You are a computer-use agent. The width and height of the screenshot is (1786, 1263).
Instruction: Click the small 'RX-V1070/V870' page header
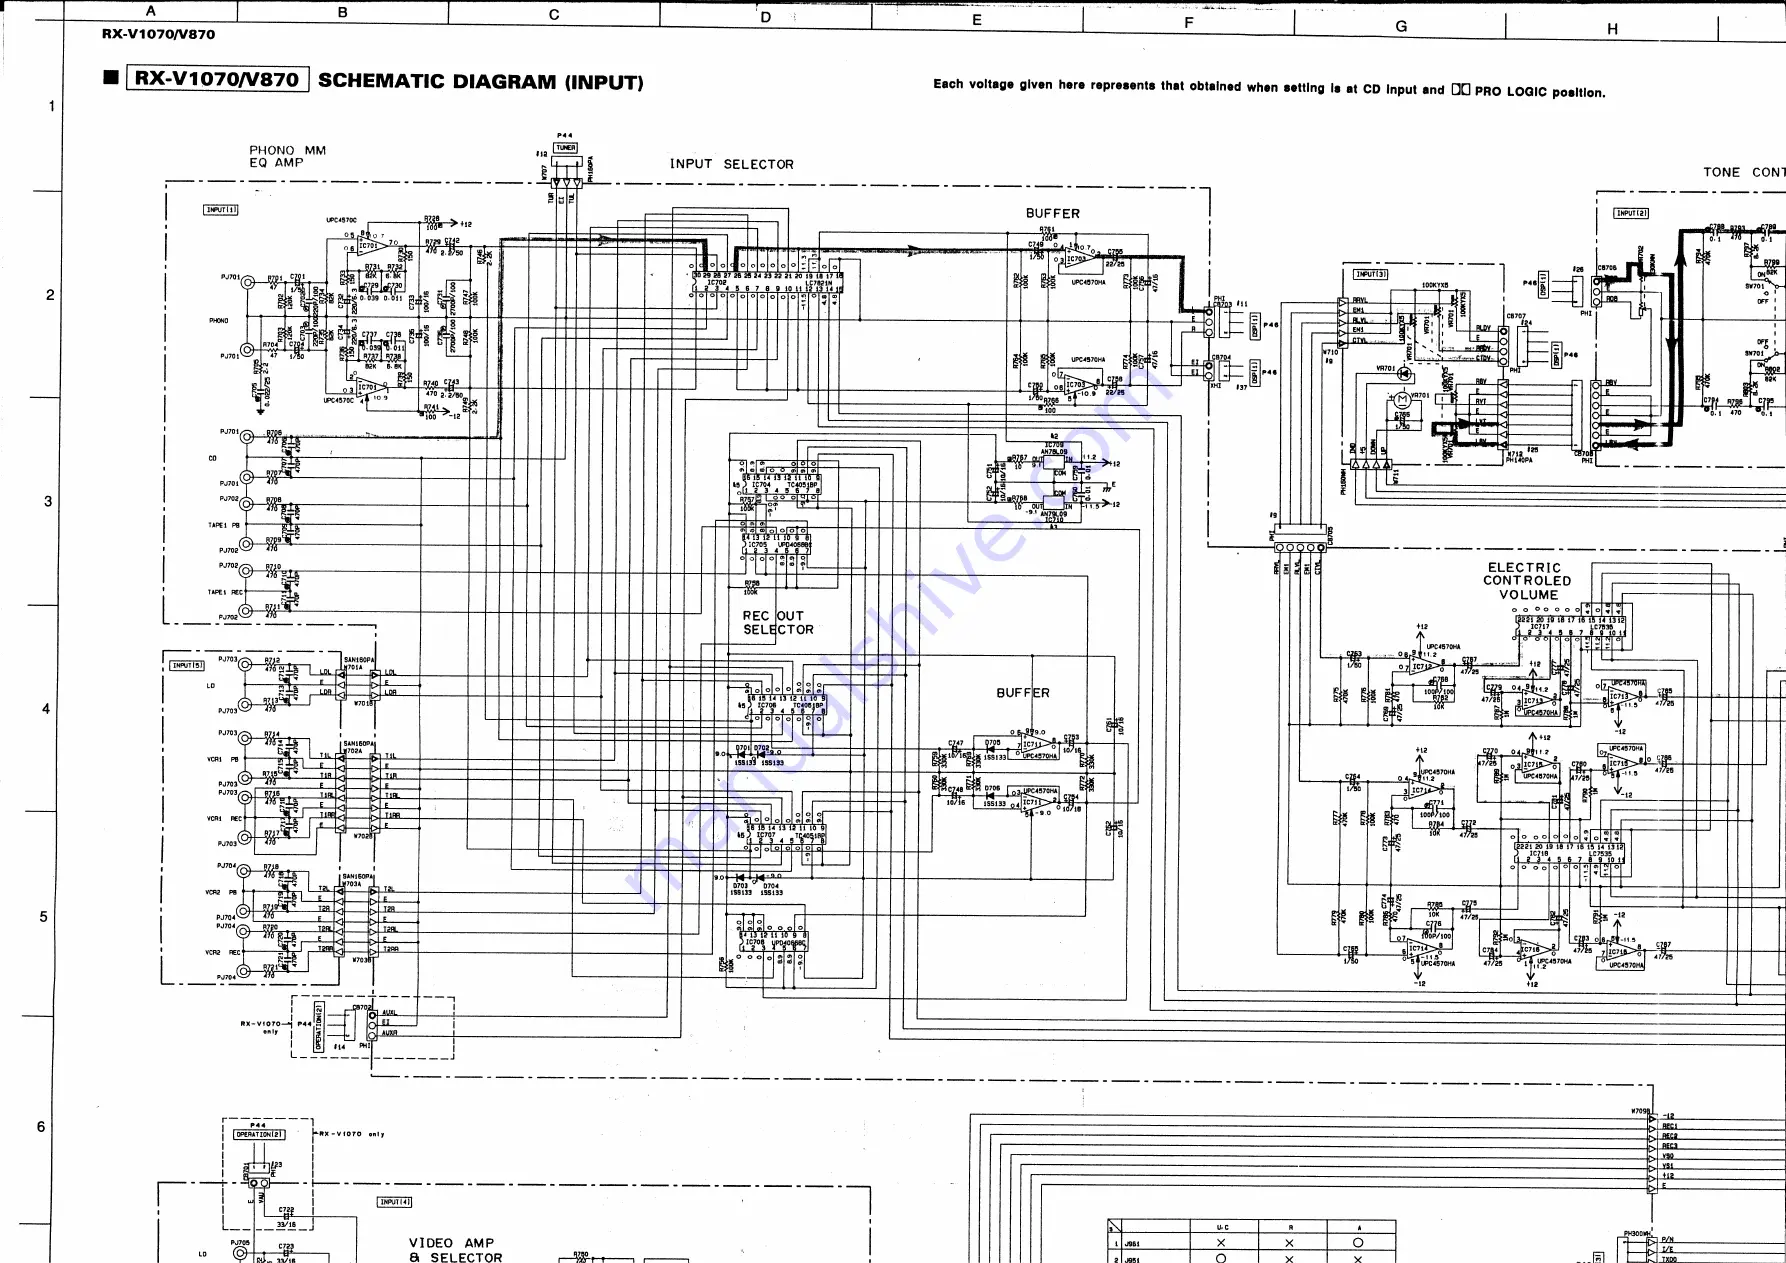coord(158,34)
